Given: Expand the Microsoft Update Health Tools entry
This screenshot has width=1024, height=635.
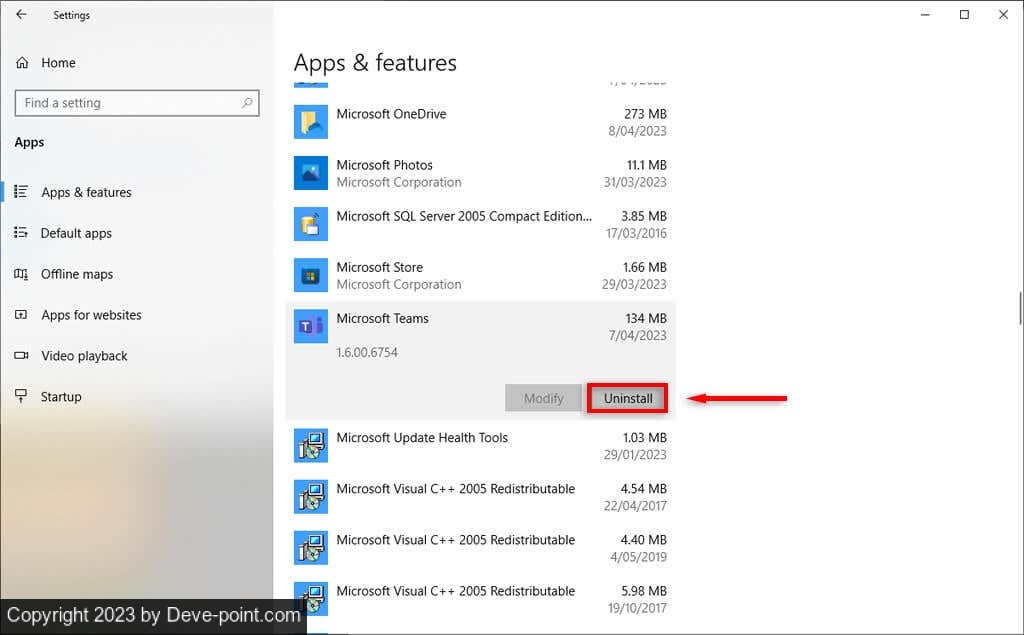Looking at the screenshot, I should click(480, 446).
